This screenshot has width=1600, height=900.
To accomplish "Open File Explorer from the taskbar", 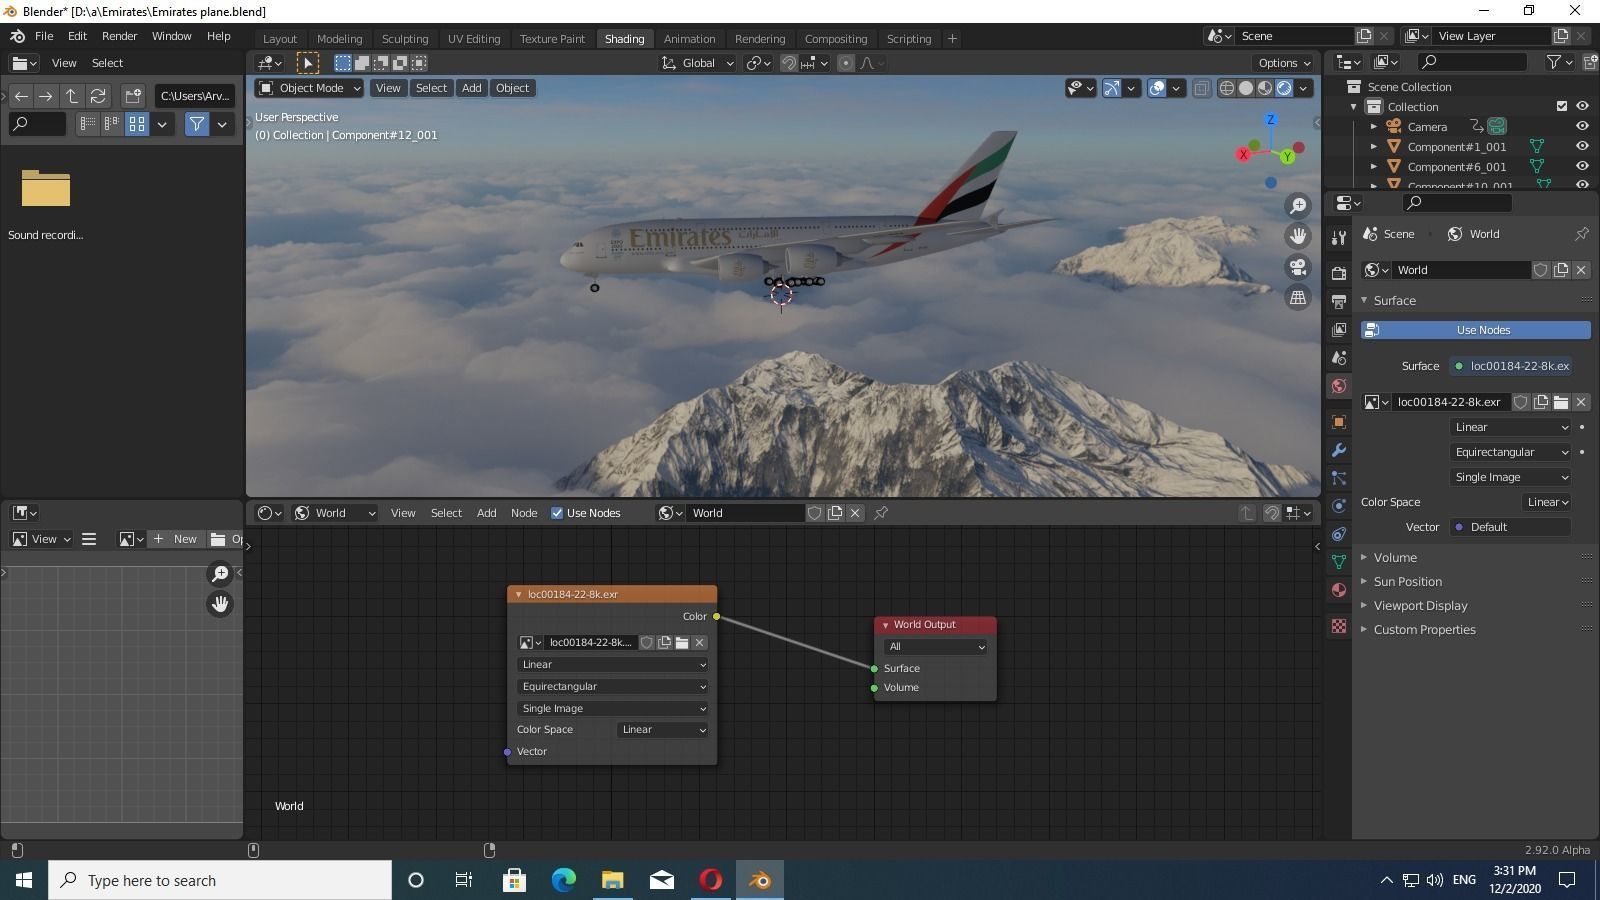I will click(x=612, y=880).
